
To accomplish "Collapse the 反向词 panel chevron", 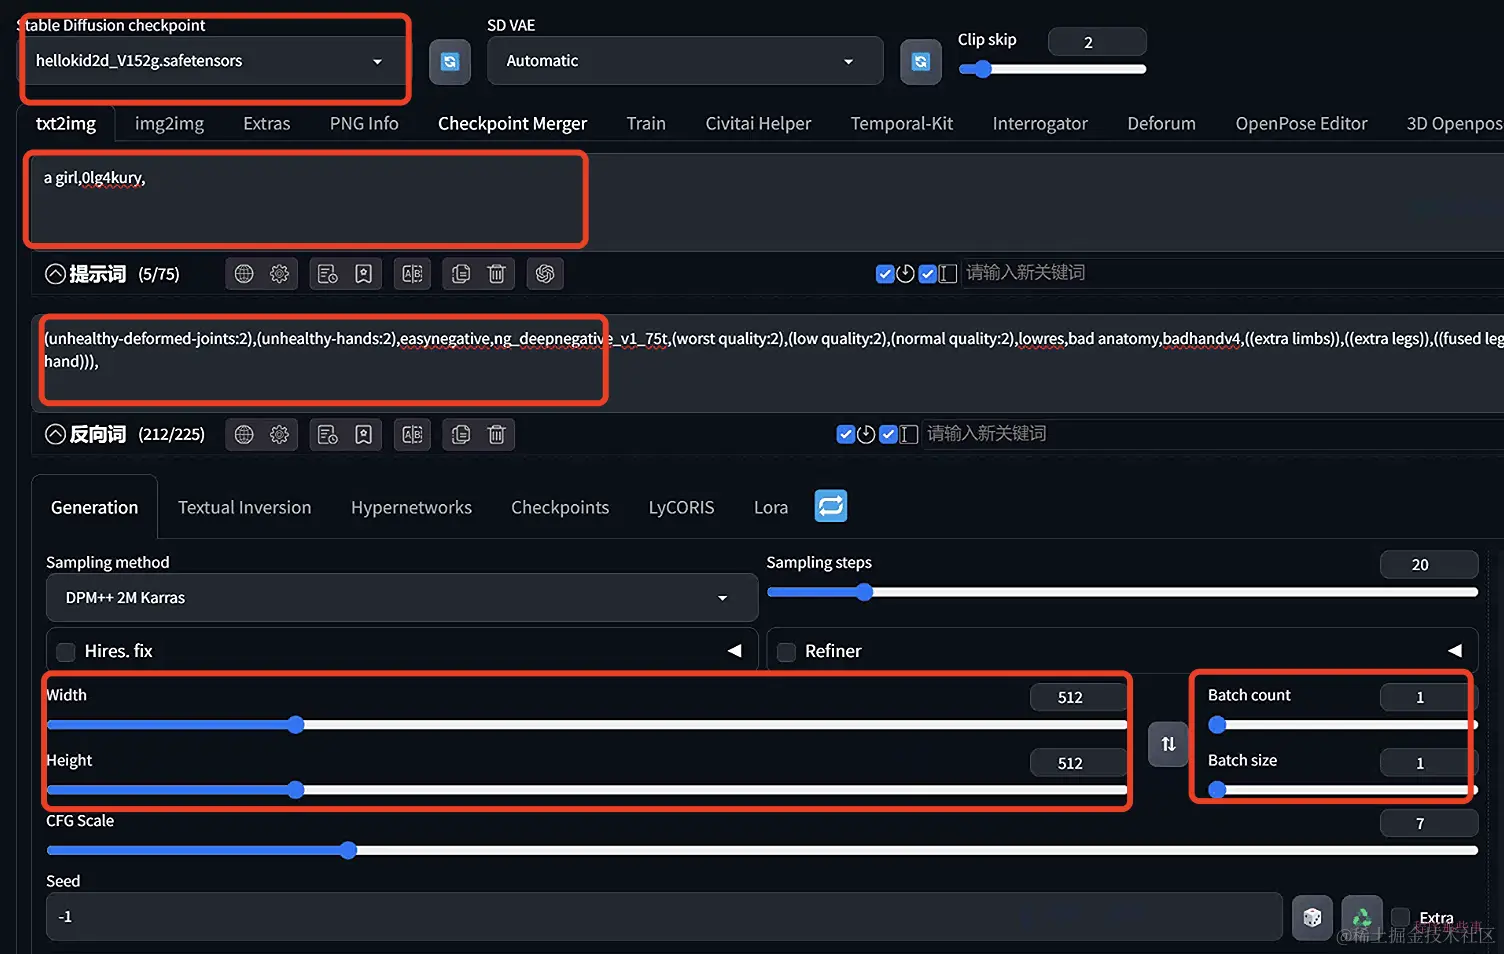I will (56, 434).
